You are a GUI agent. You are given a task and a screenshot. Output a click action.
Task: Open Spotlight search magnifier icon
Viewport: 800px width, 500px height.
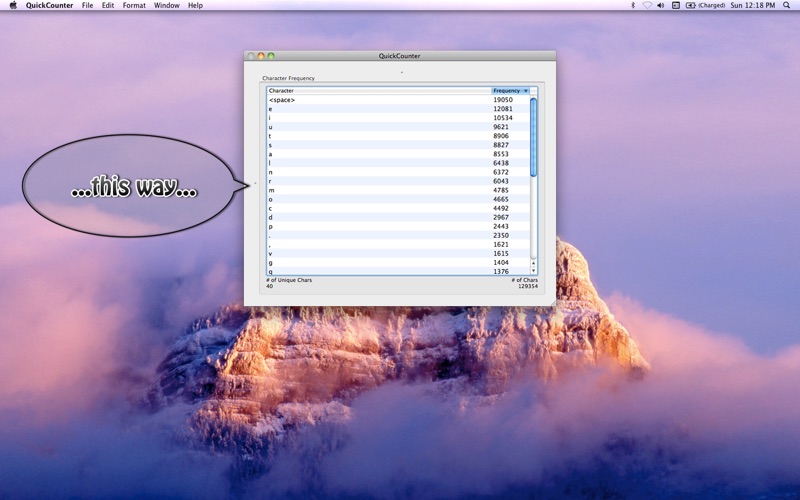(787, 5)
